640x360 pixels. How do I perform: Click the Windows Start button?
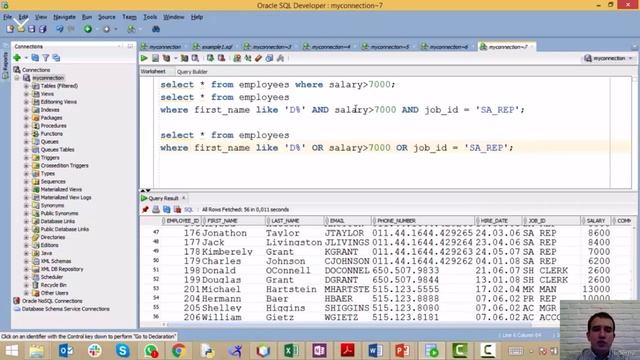point(11,351)
